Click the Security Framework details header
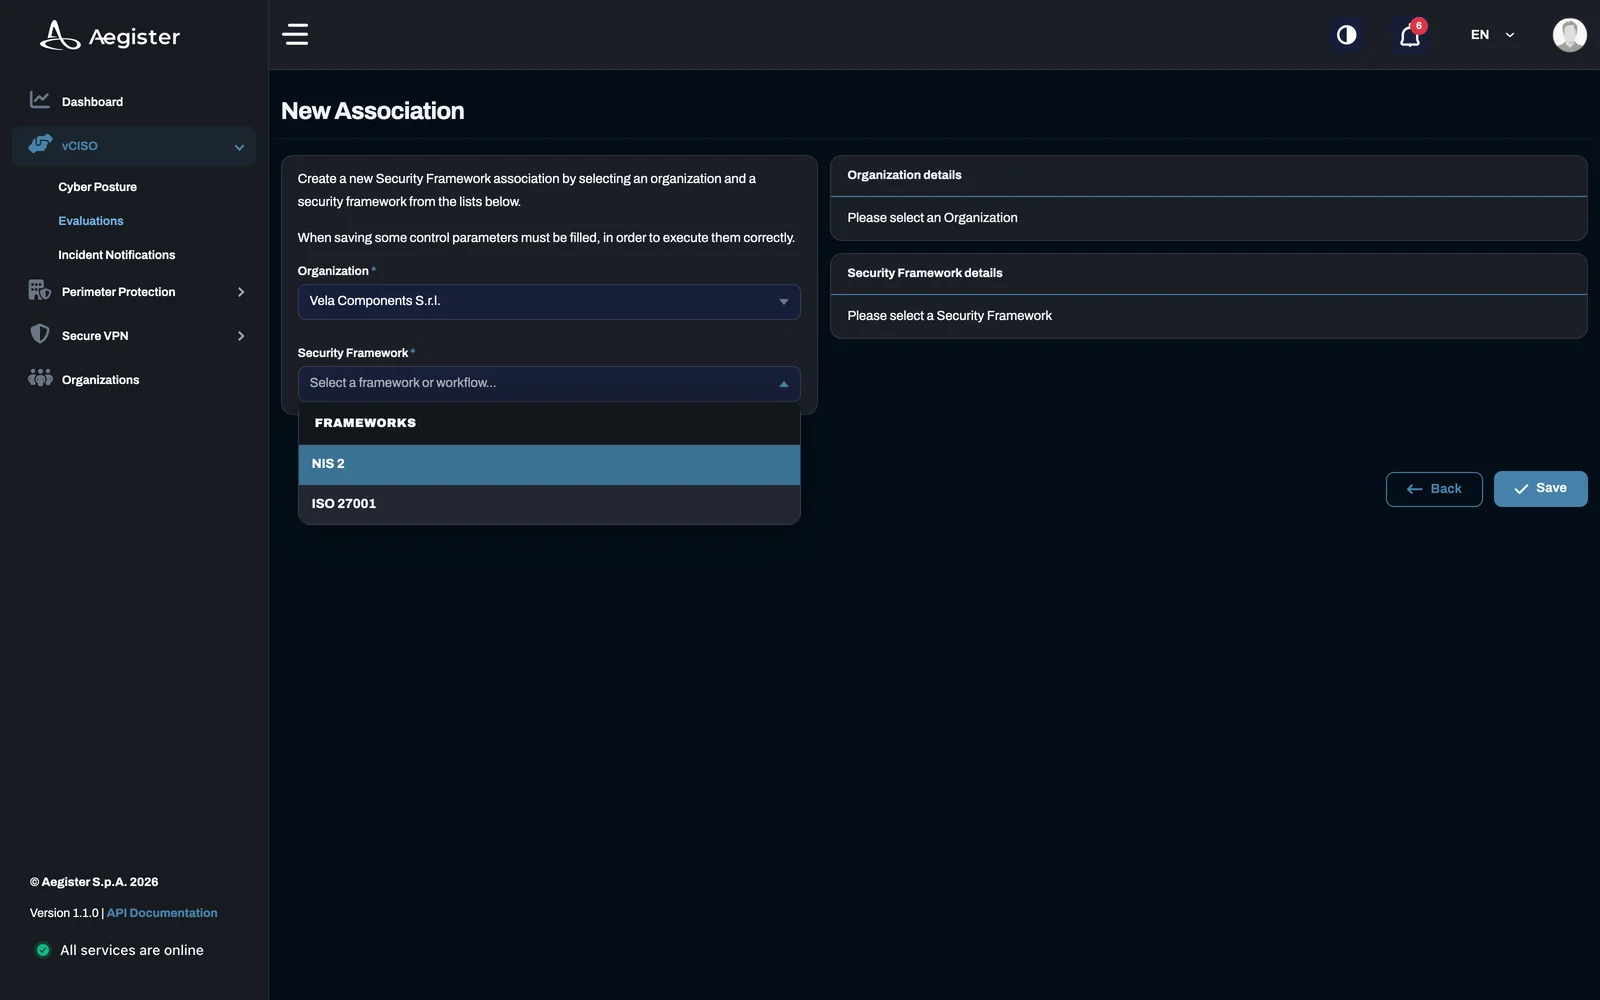The height and width of the screenshot is (1000, 1600). click(924, 273)
